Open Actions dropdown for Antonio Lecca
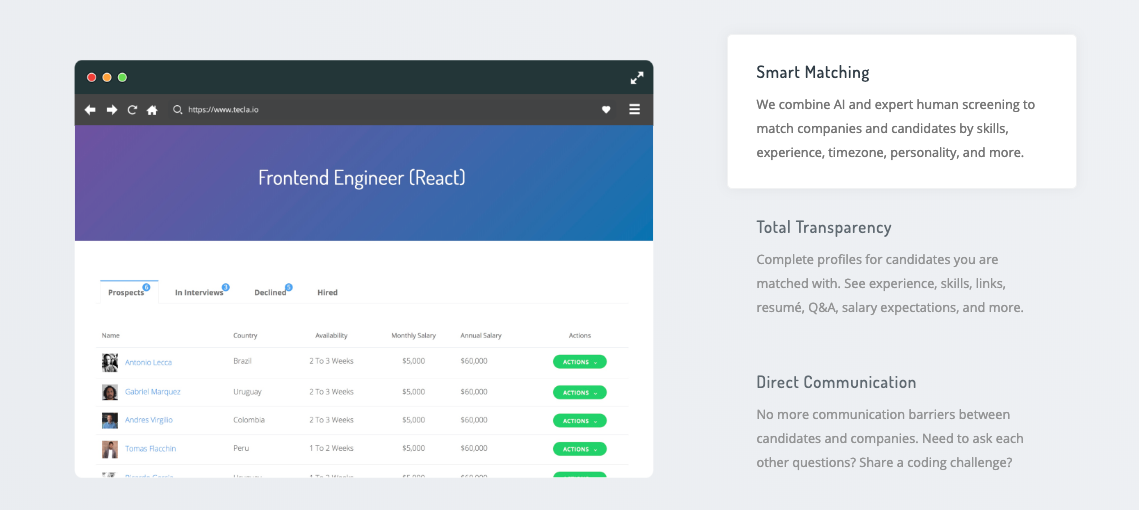This screenshot has height=510, width=1139. click(579, 362)
